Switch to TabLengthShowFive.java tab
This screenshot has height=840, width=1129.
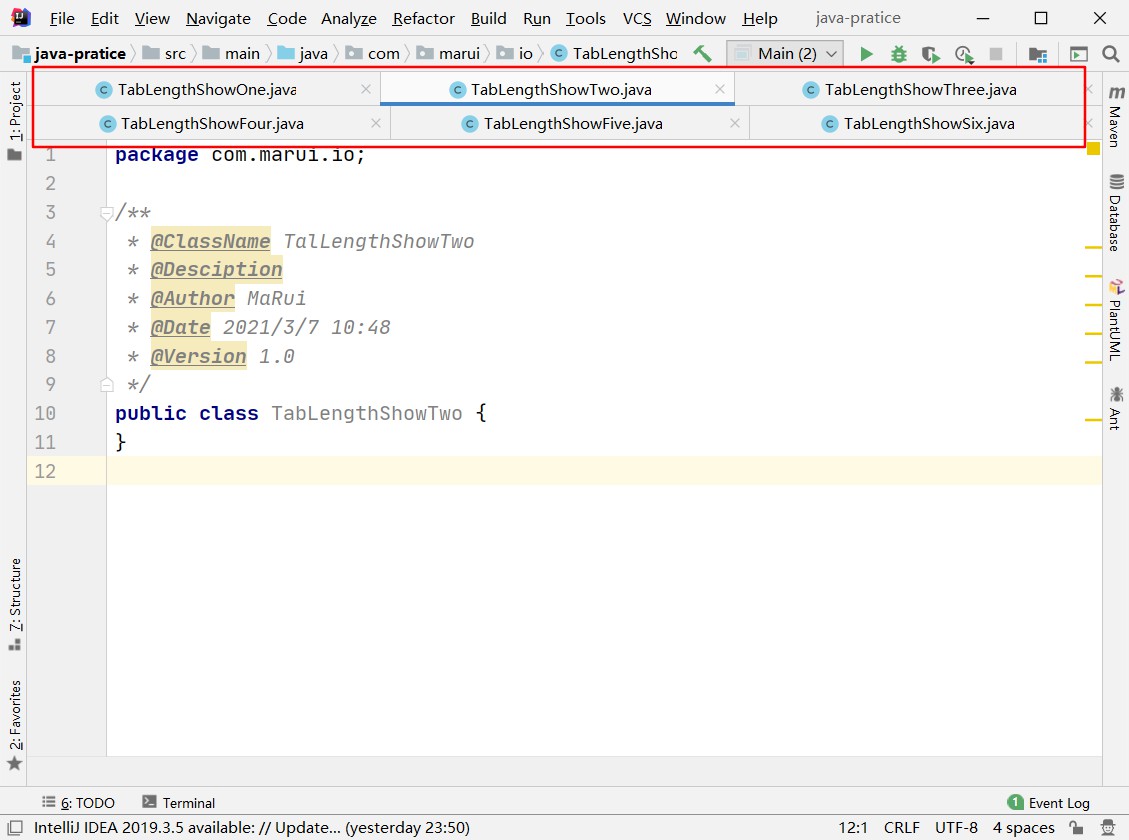pos(572,124)
